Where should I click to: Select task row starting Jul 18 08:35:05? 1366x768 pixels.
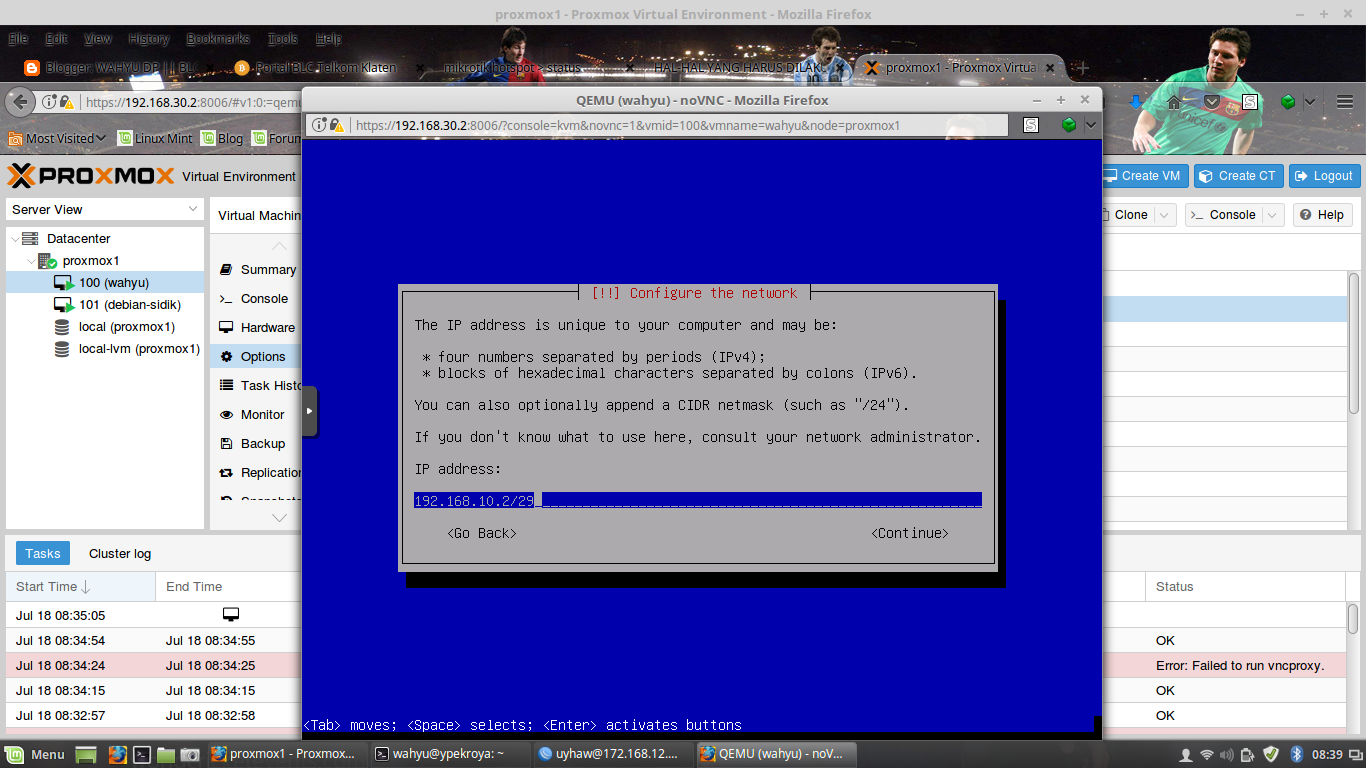[676, 616]
